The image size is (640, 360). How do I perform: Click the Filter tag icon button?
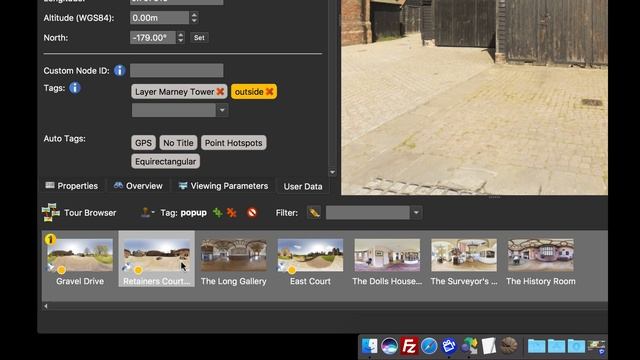[x=313, y=212]
